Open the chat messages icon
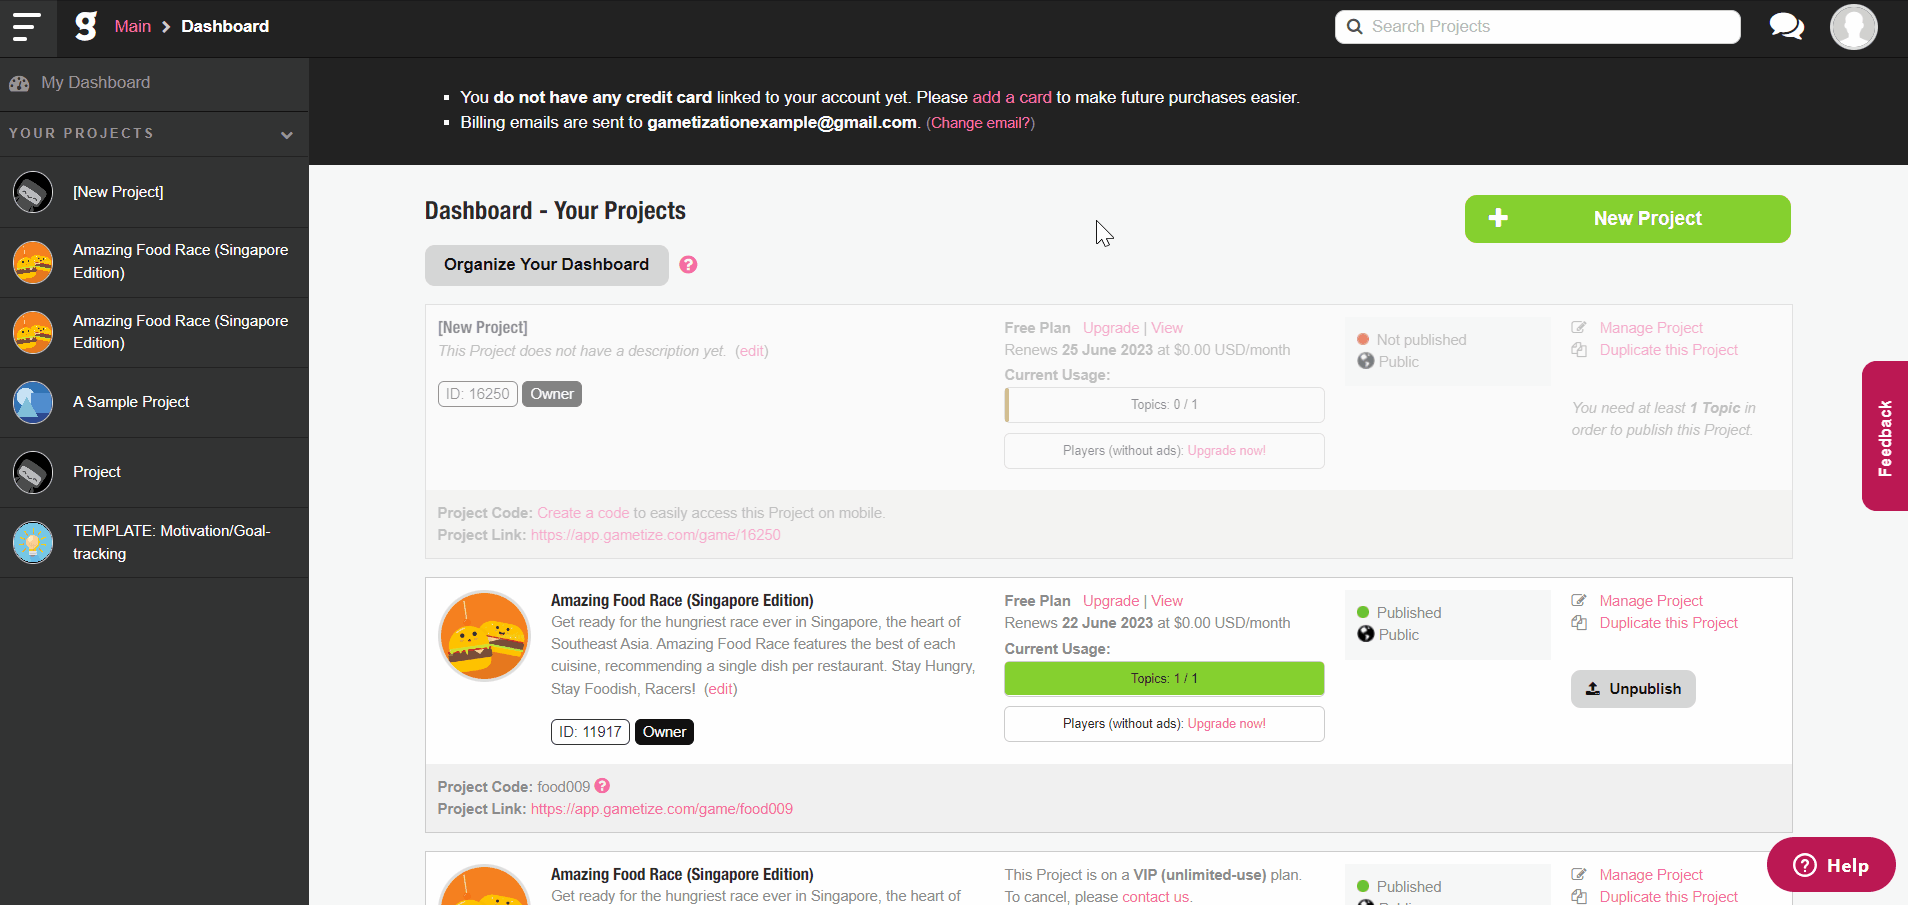The image size is (1908, 905). click(x=1786, y=27)
